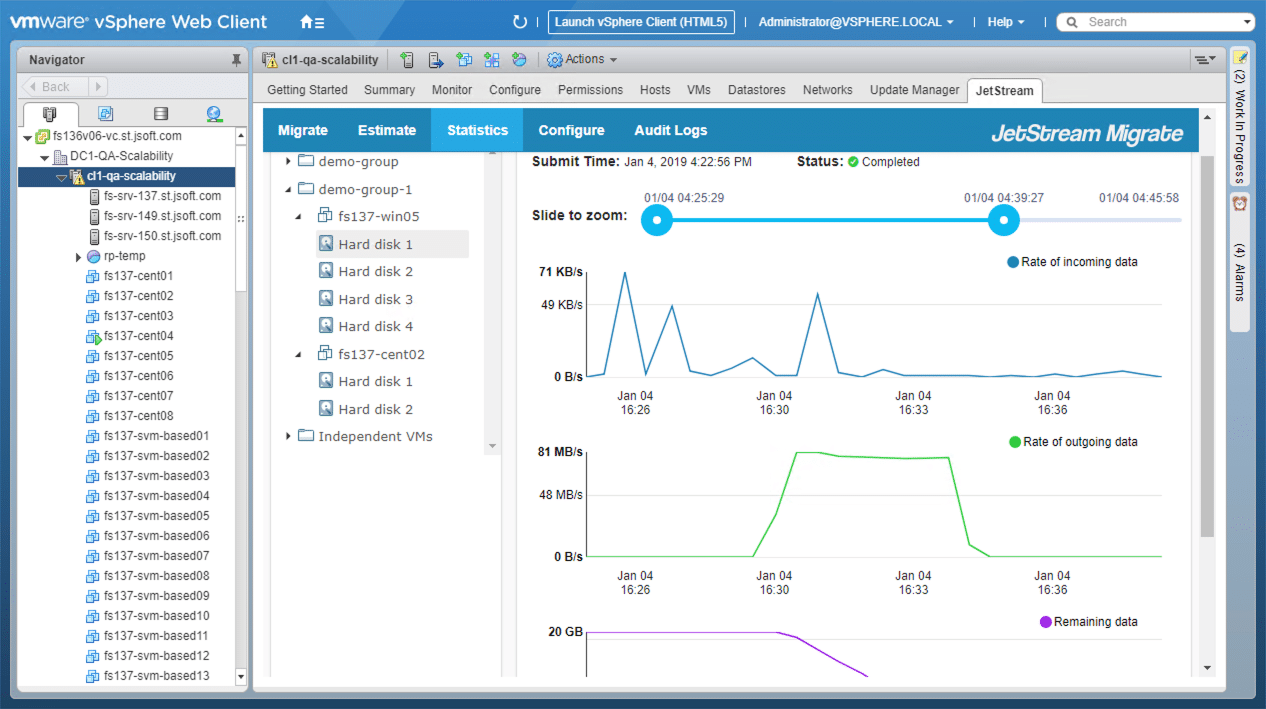Viewport: 1266px width, 709px height.
Task: Click the New Resource Pool toolbar icon
Action: click(519, 60)
